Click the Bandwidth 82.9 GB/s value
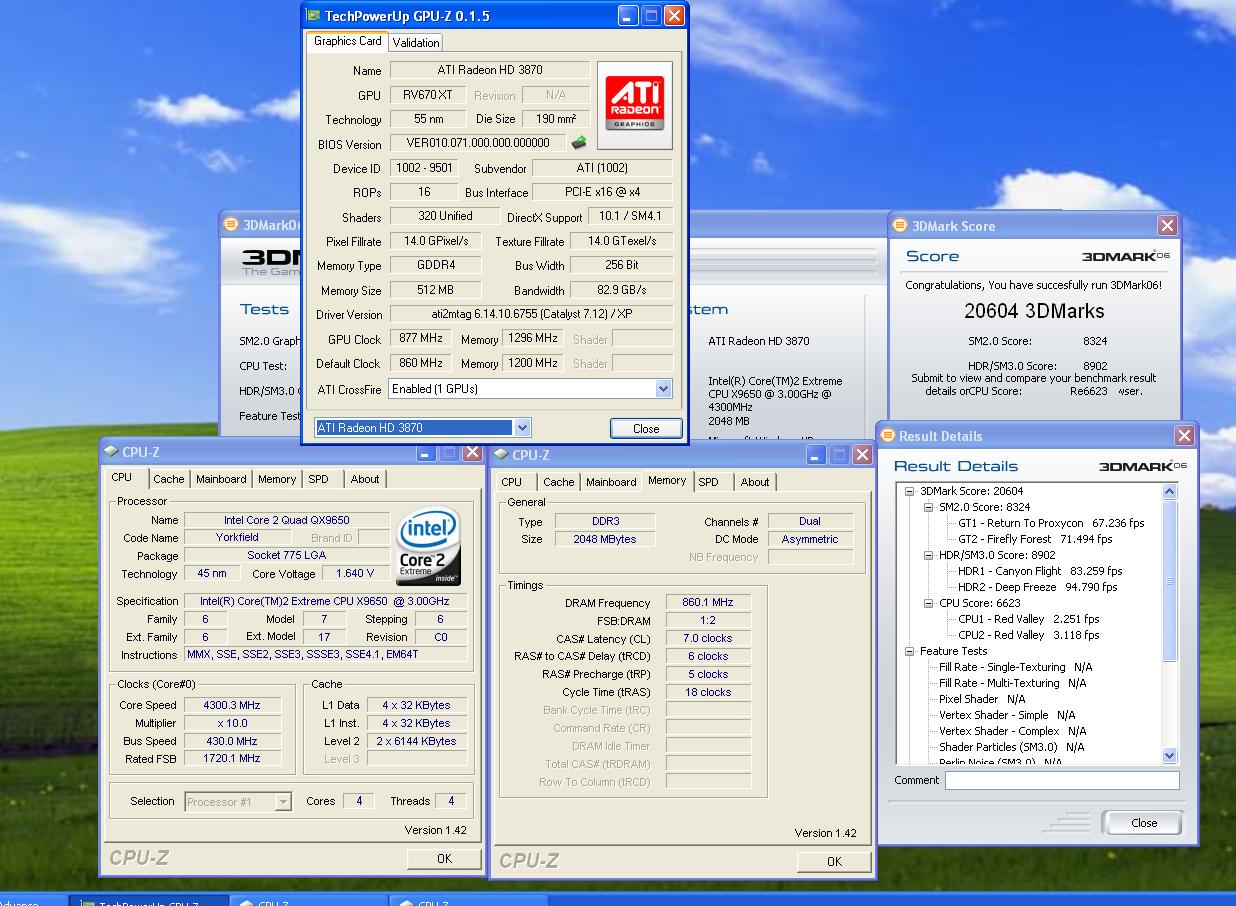 point(621,290)
